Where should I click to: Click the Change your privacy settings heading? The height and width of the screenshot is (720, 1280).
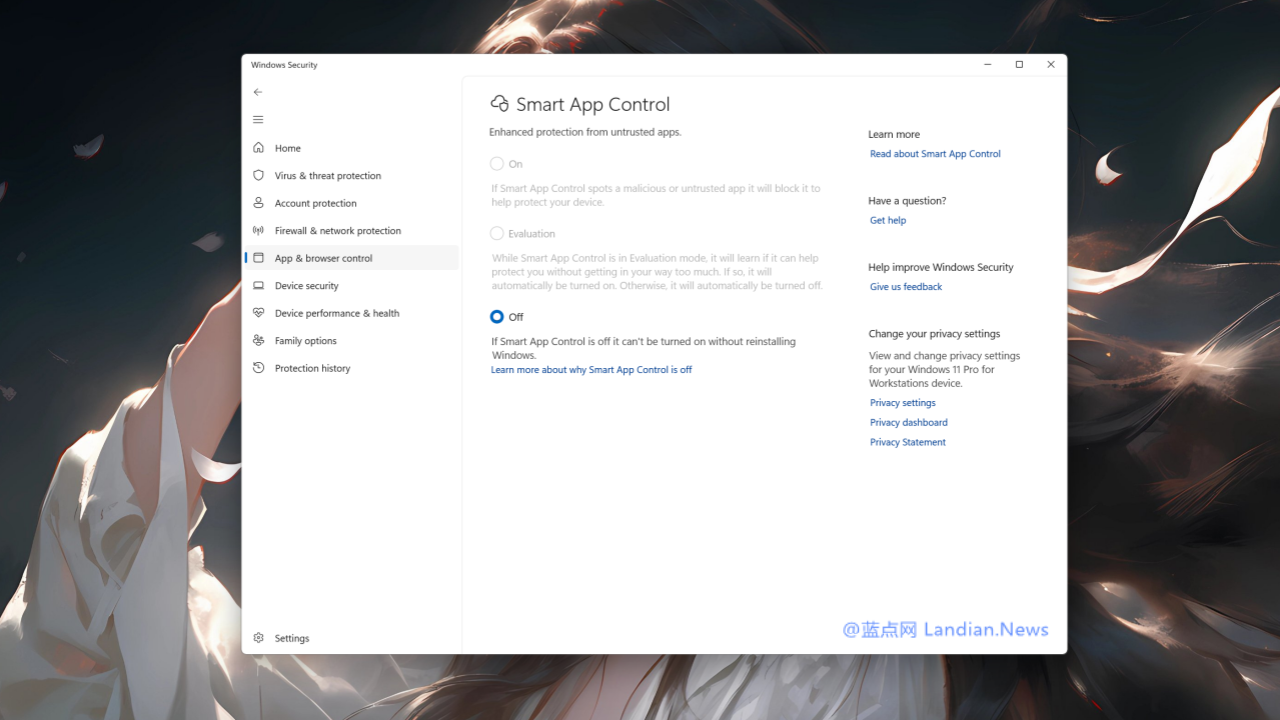point(934,334)
